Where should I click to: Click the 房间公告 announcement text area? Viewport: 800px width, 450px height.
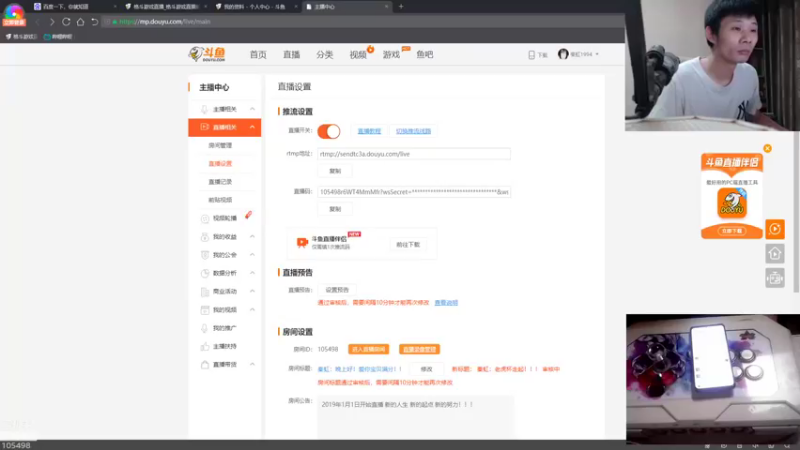tap(415, 417)
